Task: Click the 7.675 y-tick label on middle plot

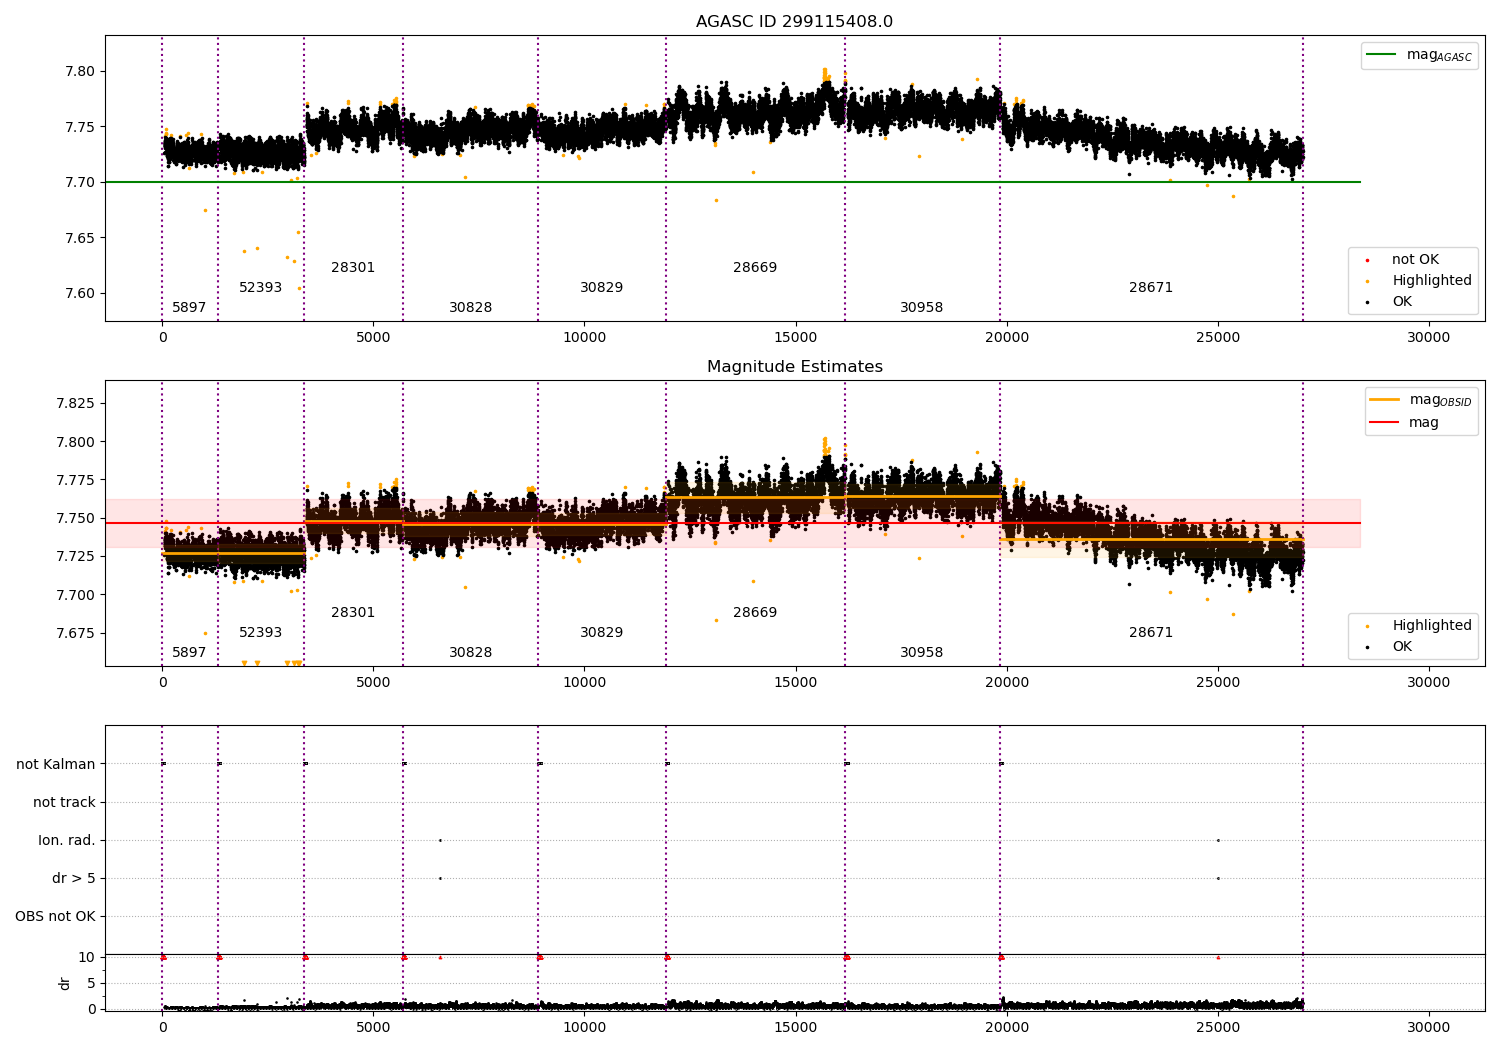Action: [76, 634]
